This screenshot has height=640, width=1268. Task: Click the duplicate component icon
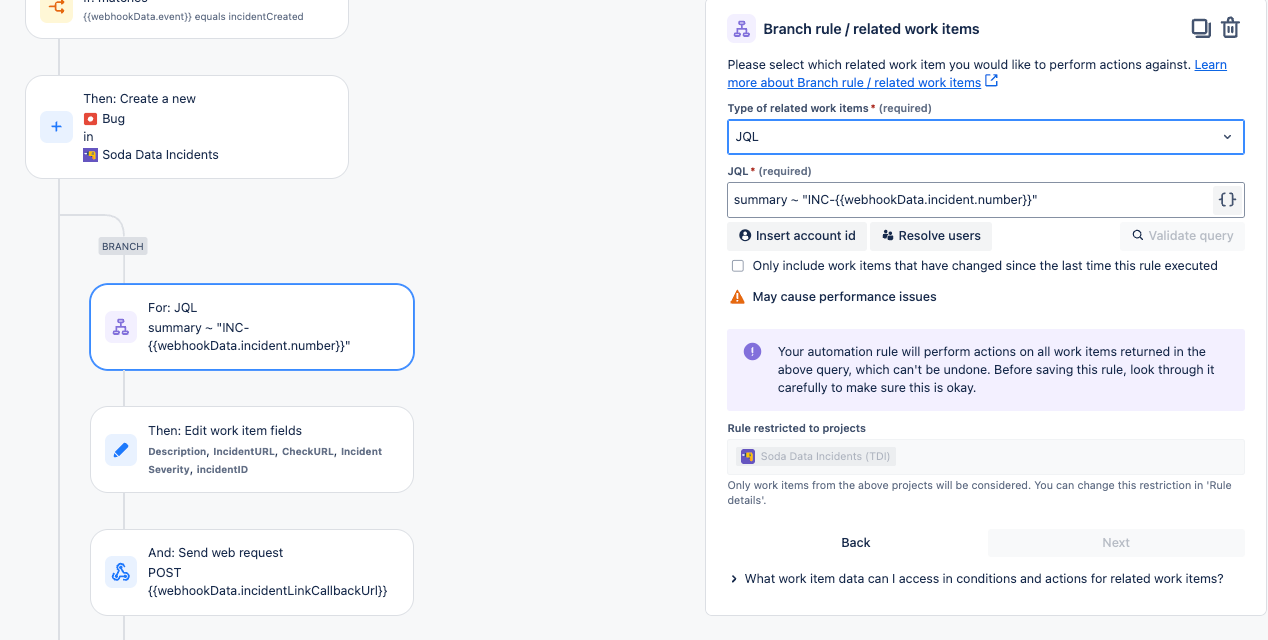pyautogui.click(x=1201, y=28)
